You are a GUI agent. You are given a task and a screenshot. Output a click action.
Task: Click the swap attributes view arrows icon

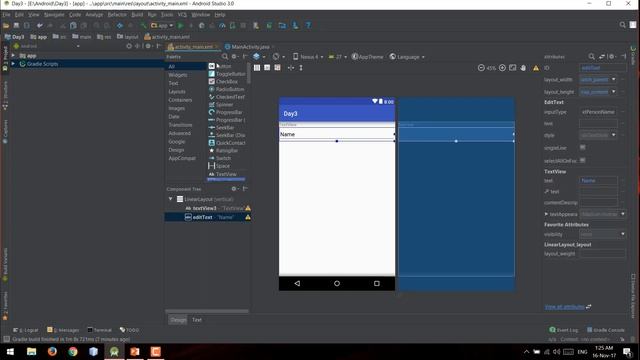602,56
